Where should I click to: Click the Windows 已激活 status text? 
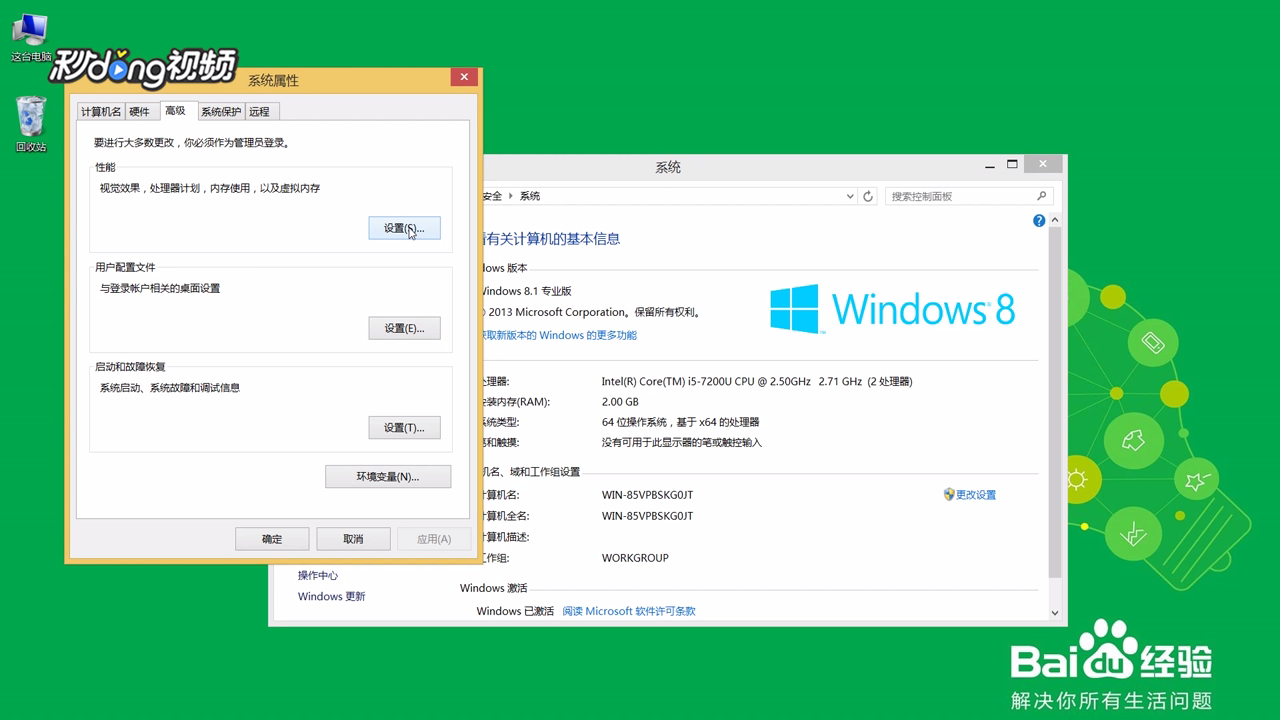pyautogui.click(x=515, y=611)
